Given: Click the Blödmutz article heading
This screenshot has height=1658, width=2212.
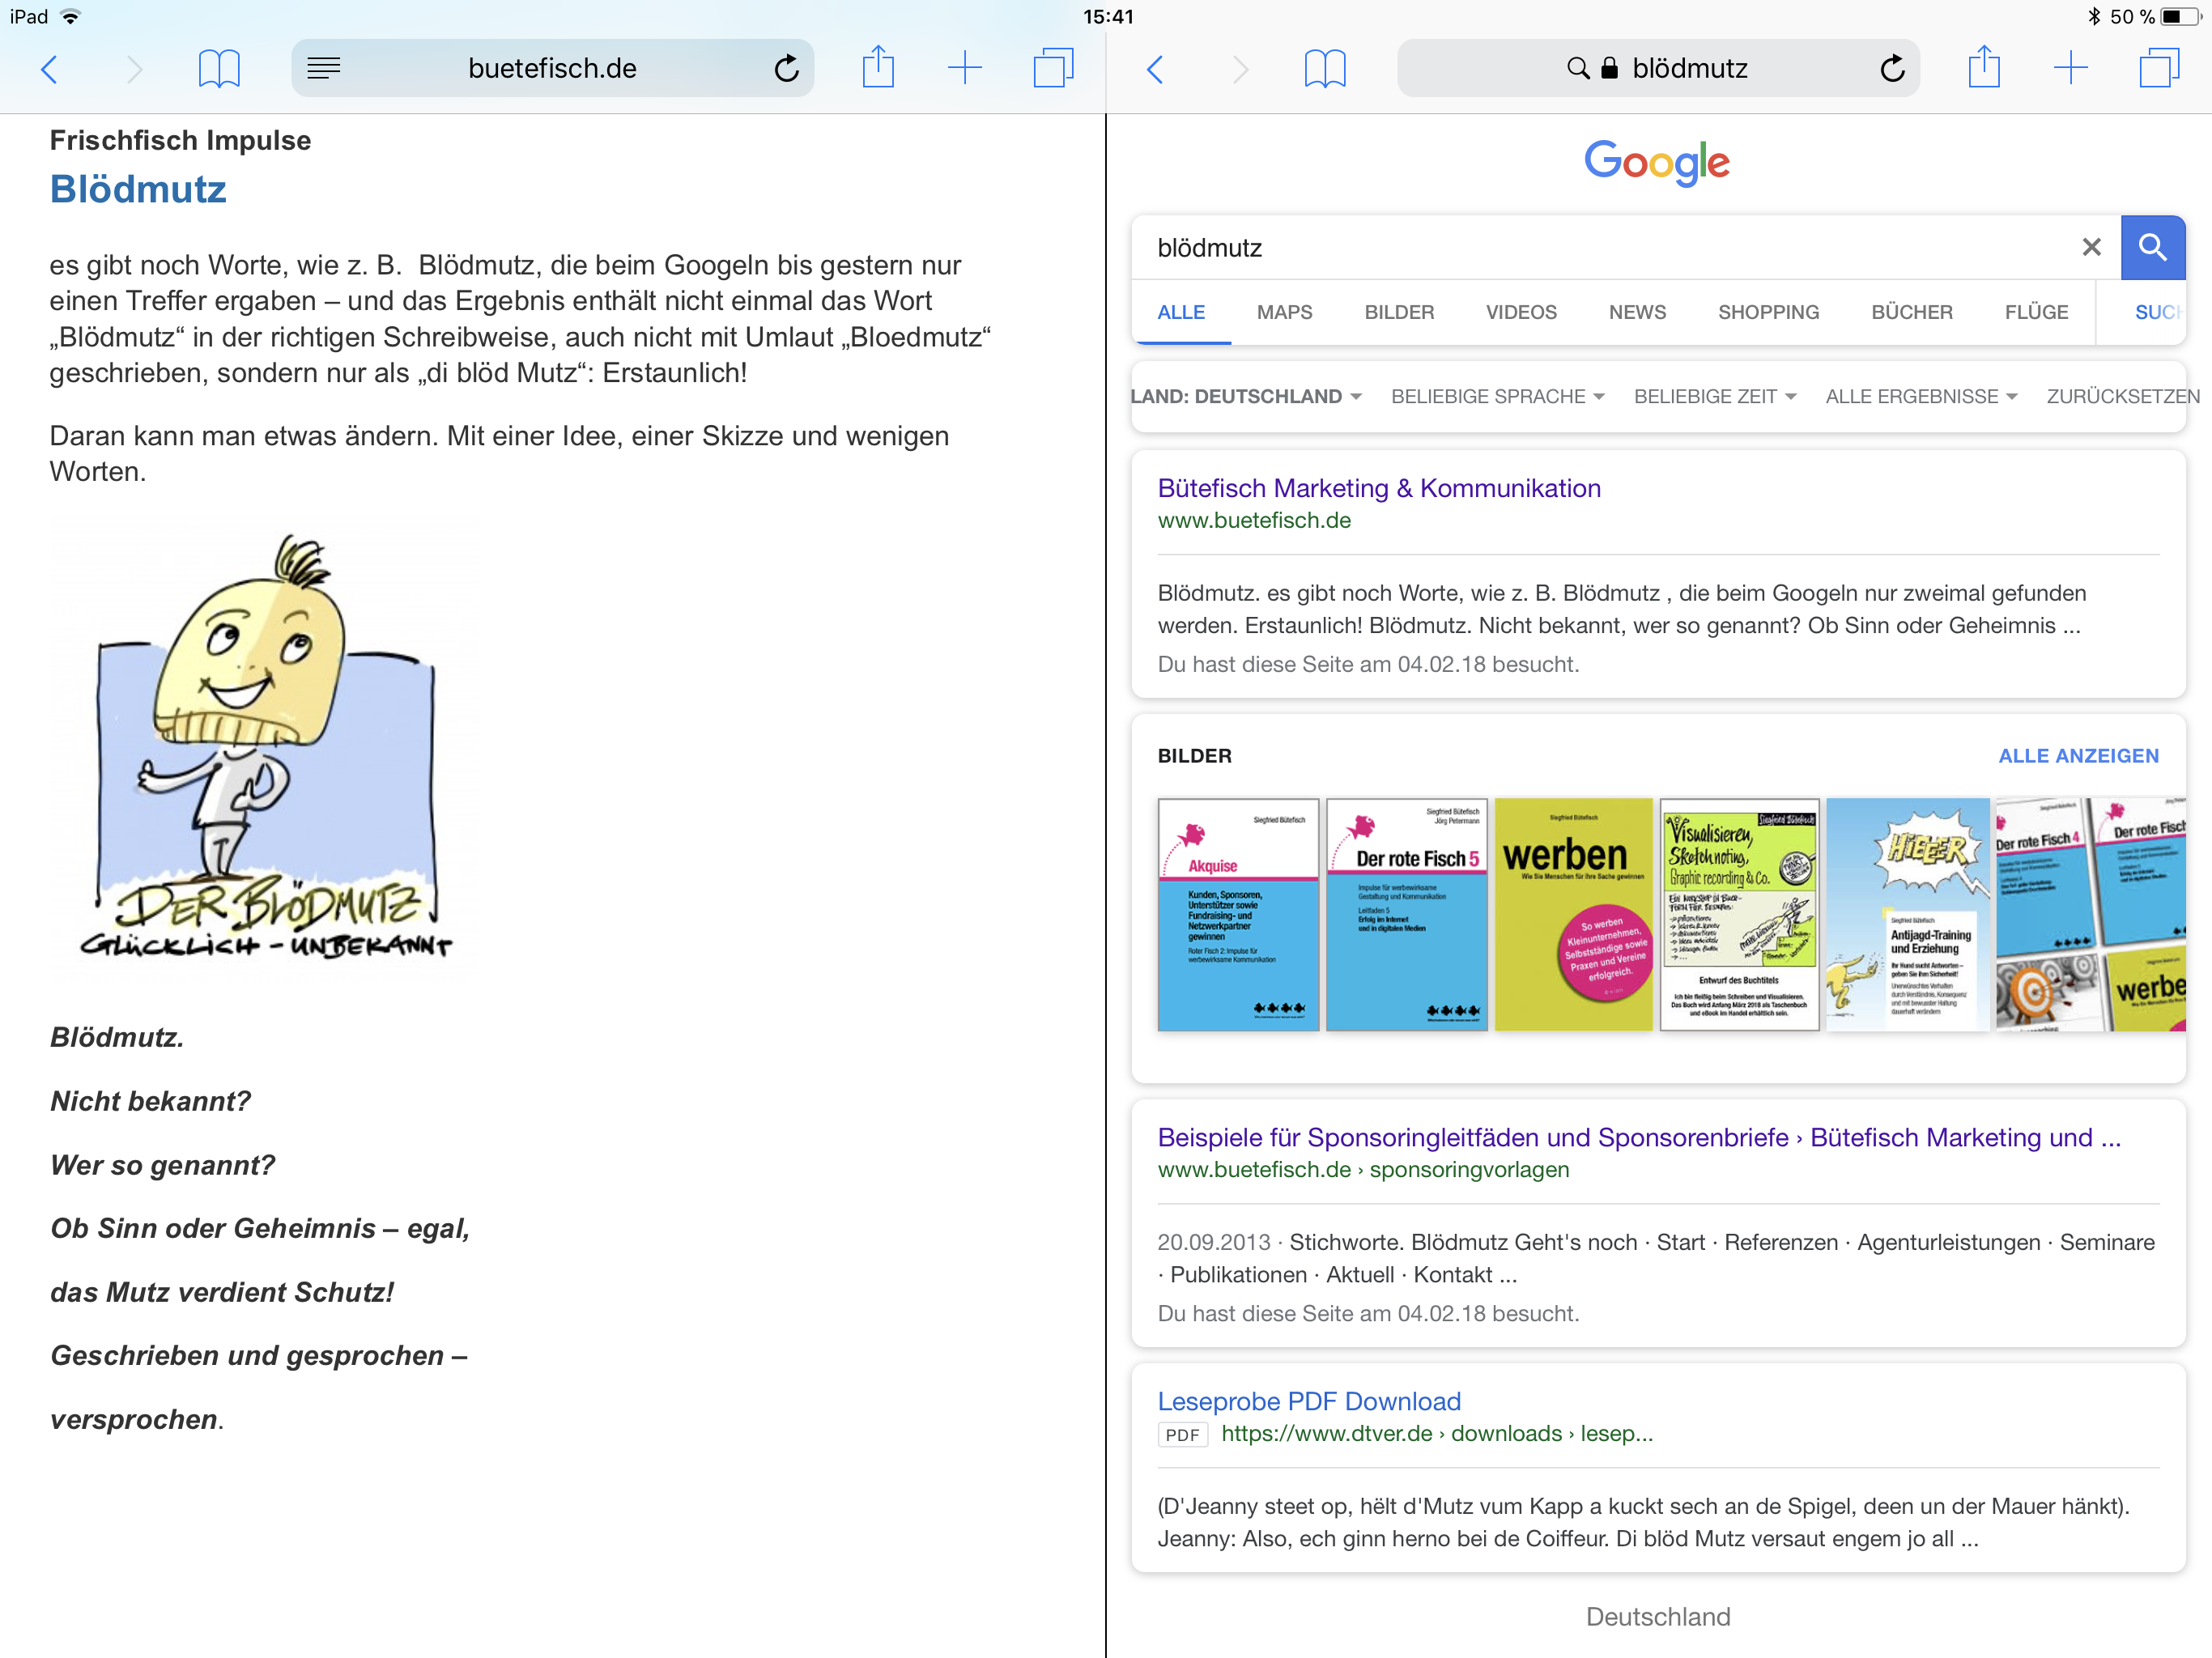Looking at the screenshot, I should click(138, 189).
